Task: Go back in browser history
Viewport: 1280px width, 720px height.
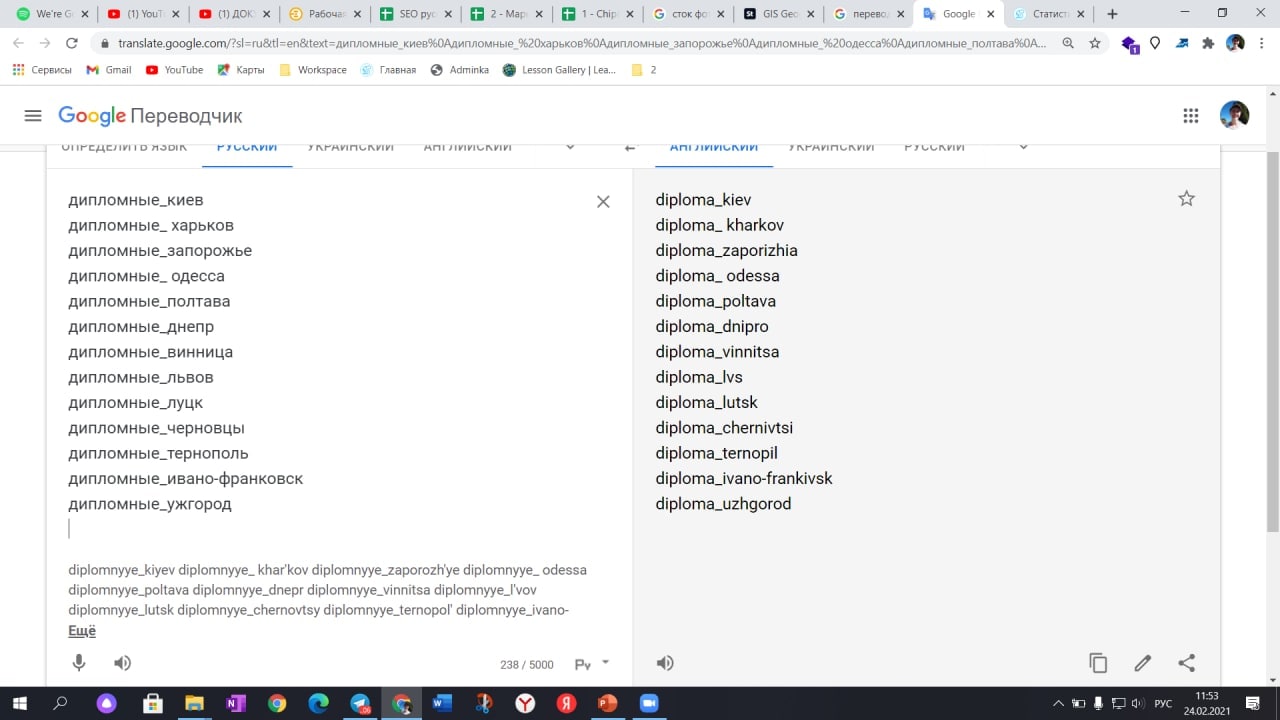Action: 18,44
